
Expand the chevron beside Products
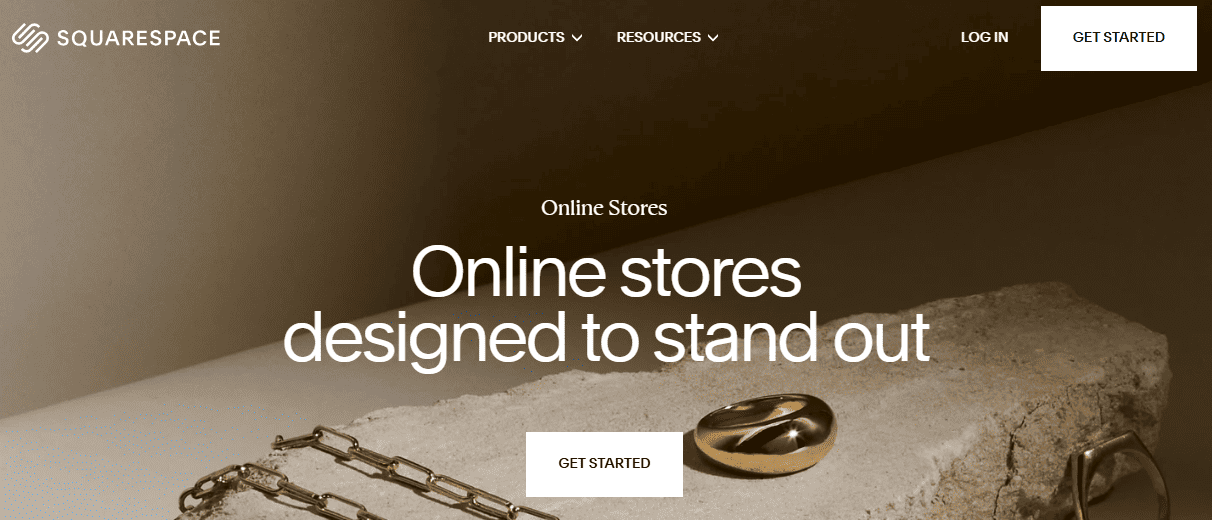[x=577, y=38]
